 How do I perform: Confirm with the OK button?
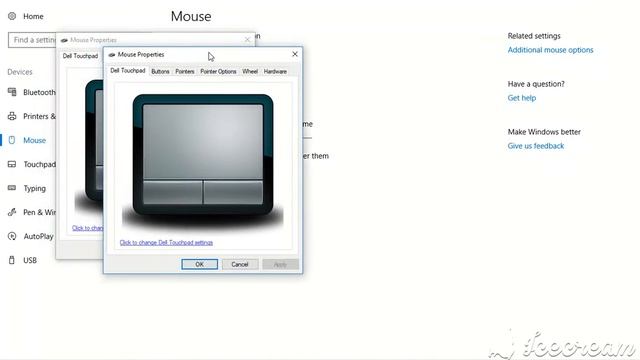199,264
